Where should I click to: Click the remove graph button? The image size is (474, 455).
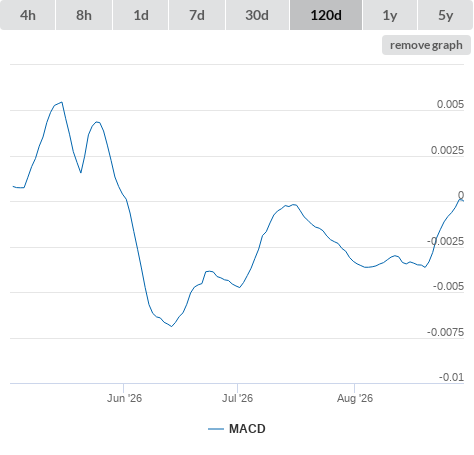coord(426,45)
